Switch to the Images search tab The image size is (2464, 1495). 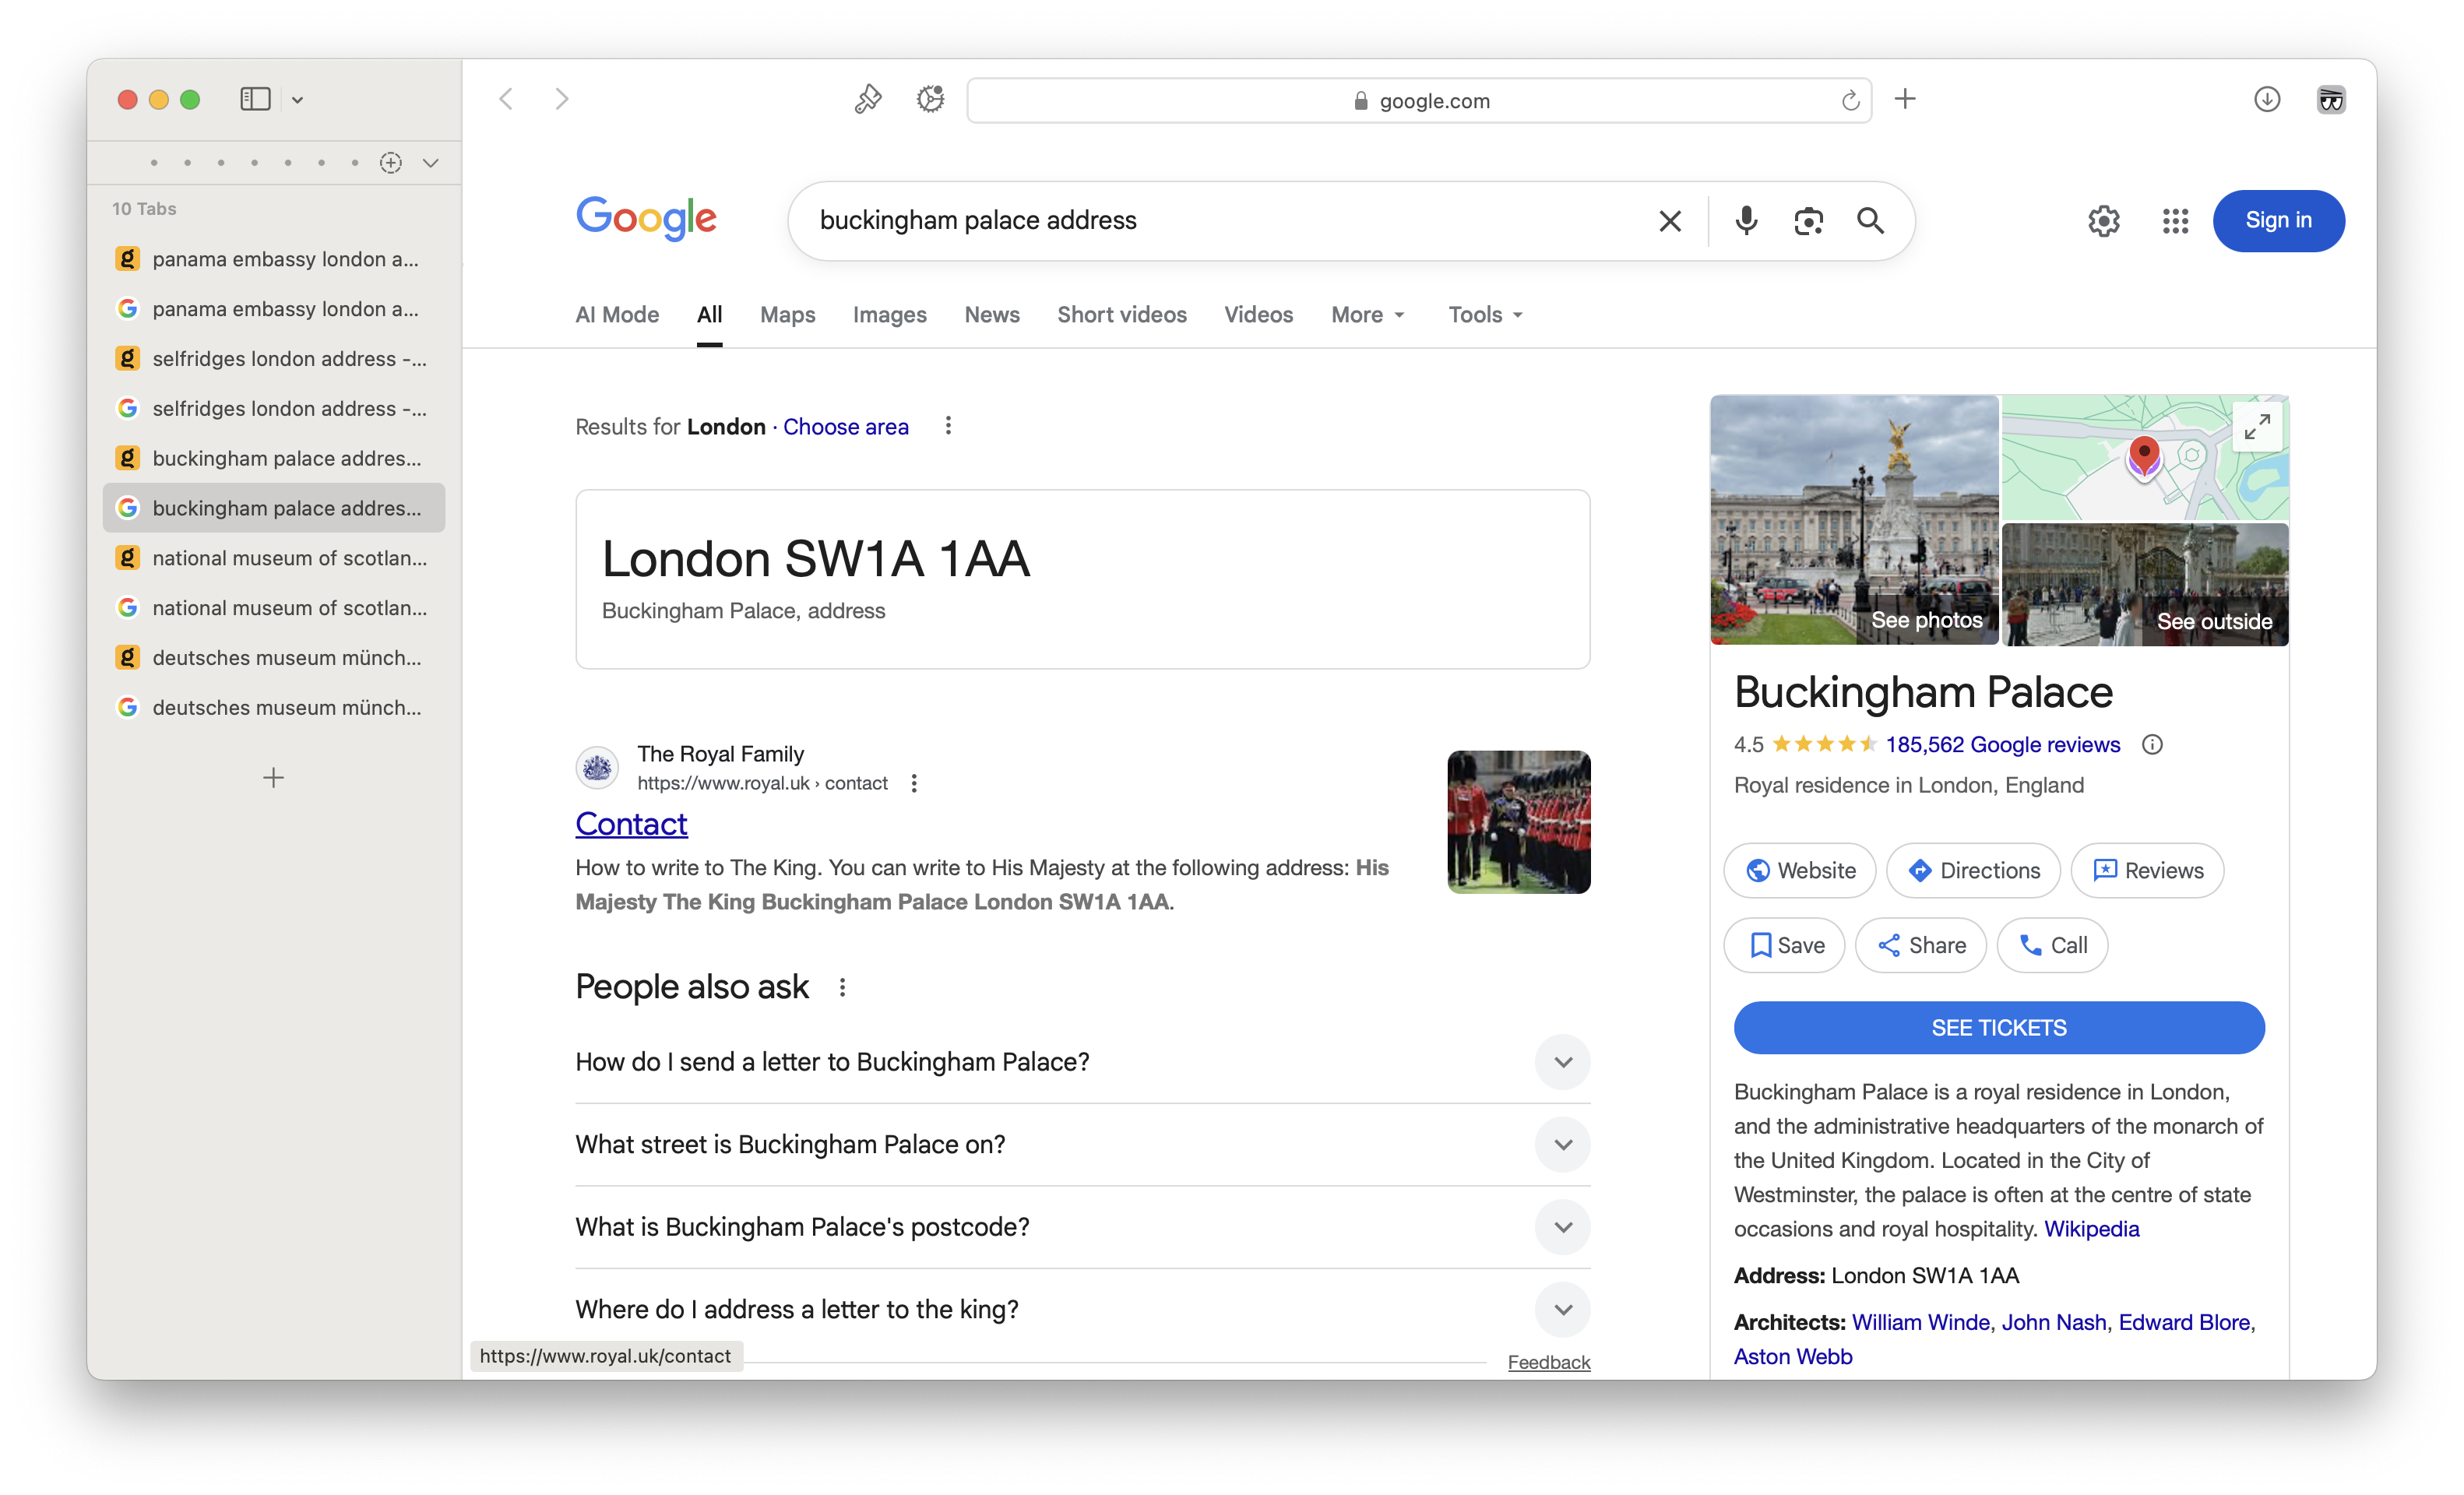[x=889, y=315]
